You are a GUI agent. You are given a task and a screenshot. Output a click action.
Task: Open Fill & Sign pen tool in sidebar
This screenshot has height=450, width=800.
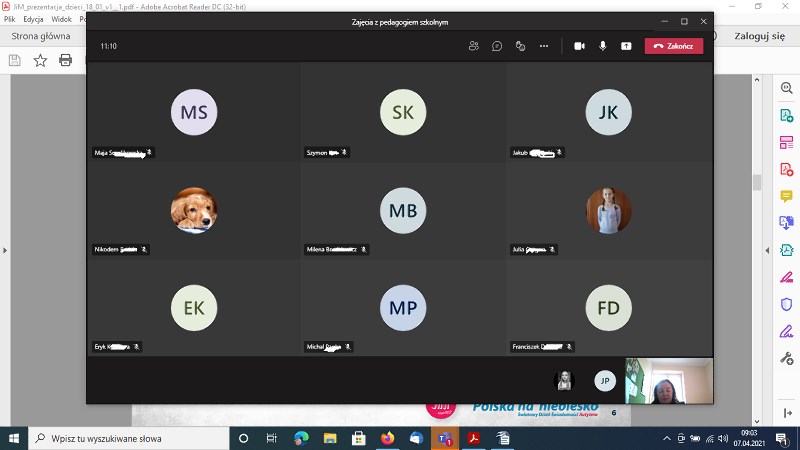pyautogui.click(x=786, y=277)
